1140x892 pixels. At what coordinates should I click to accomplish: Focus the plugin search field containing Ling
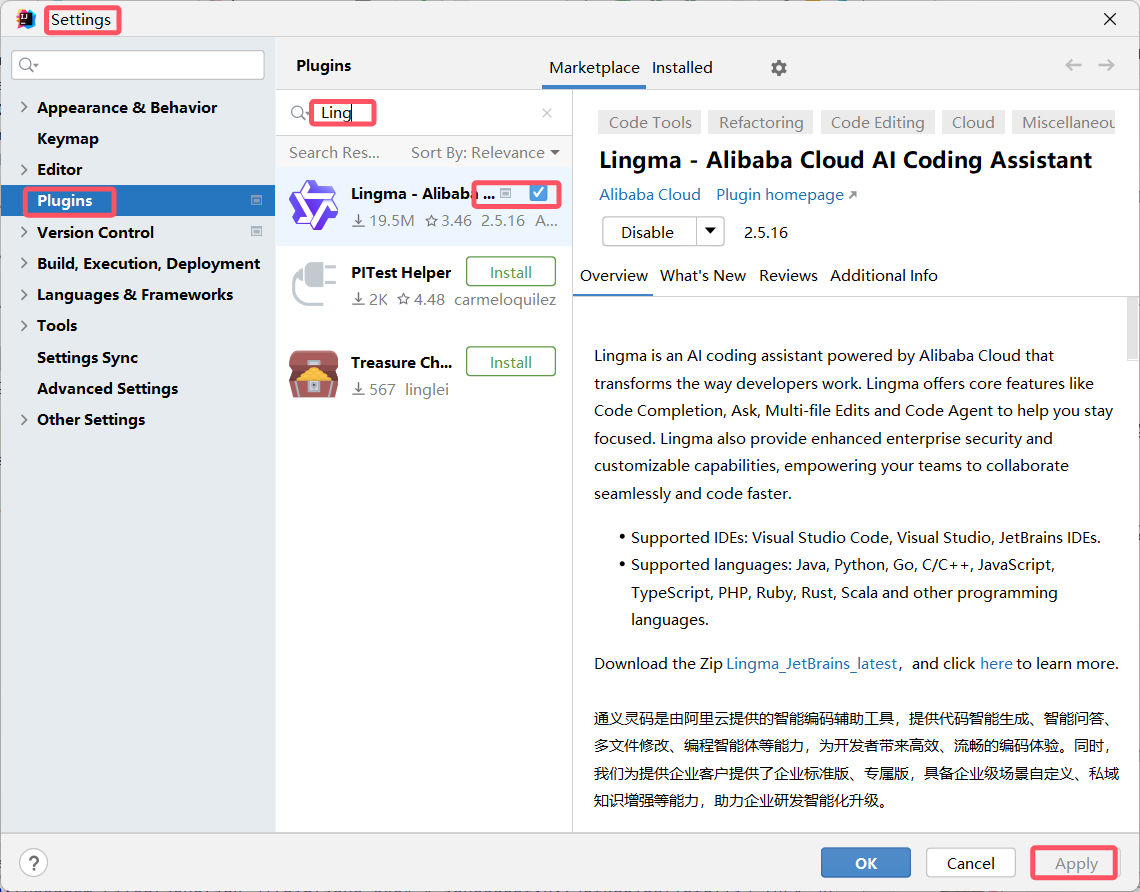pyautogui.click(x=422, y=113)
